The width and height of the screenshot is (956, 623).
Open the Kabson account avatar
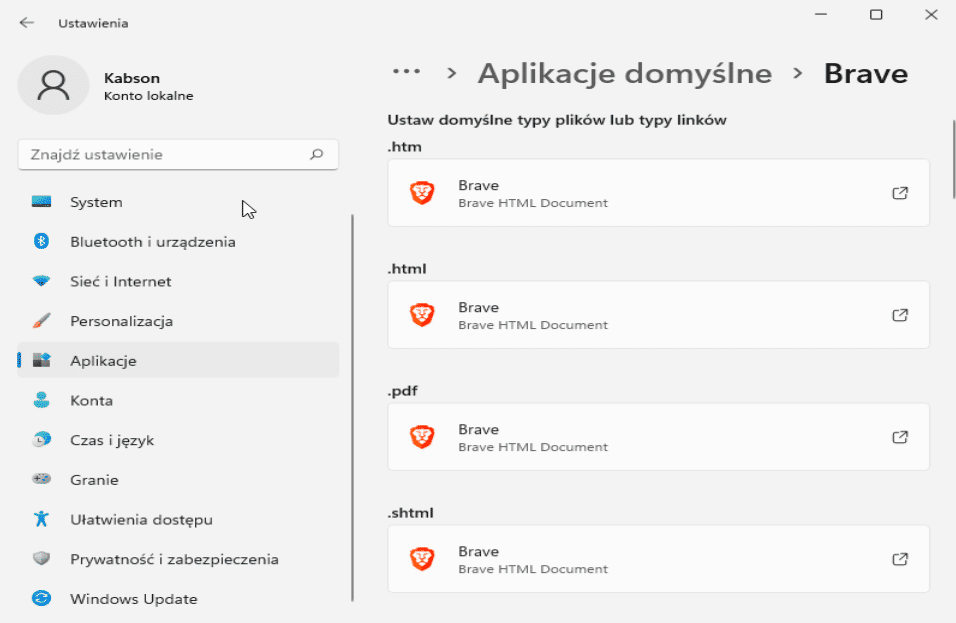(x=54, y=85)
